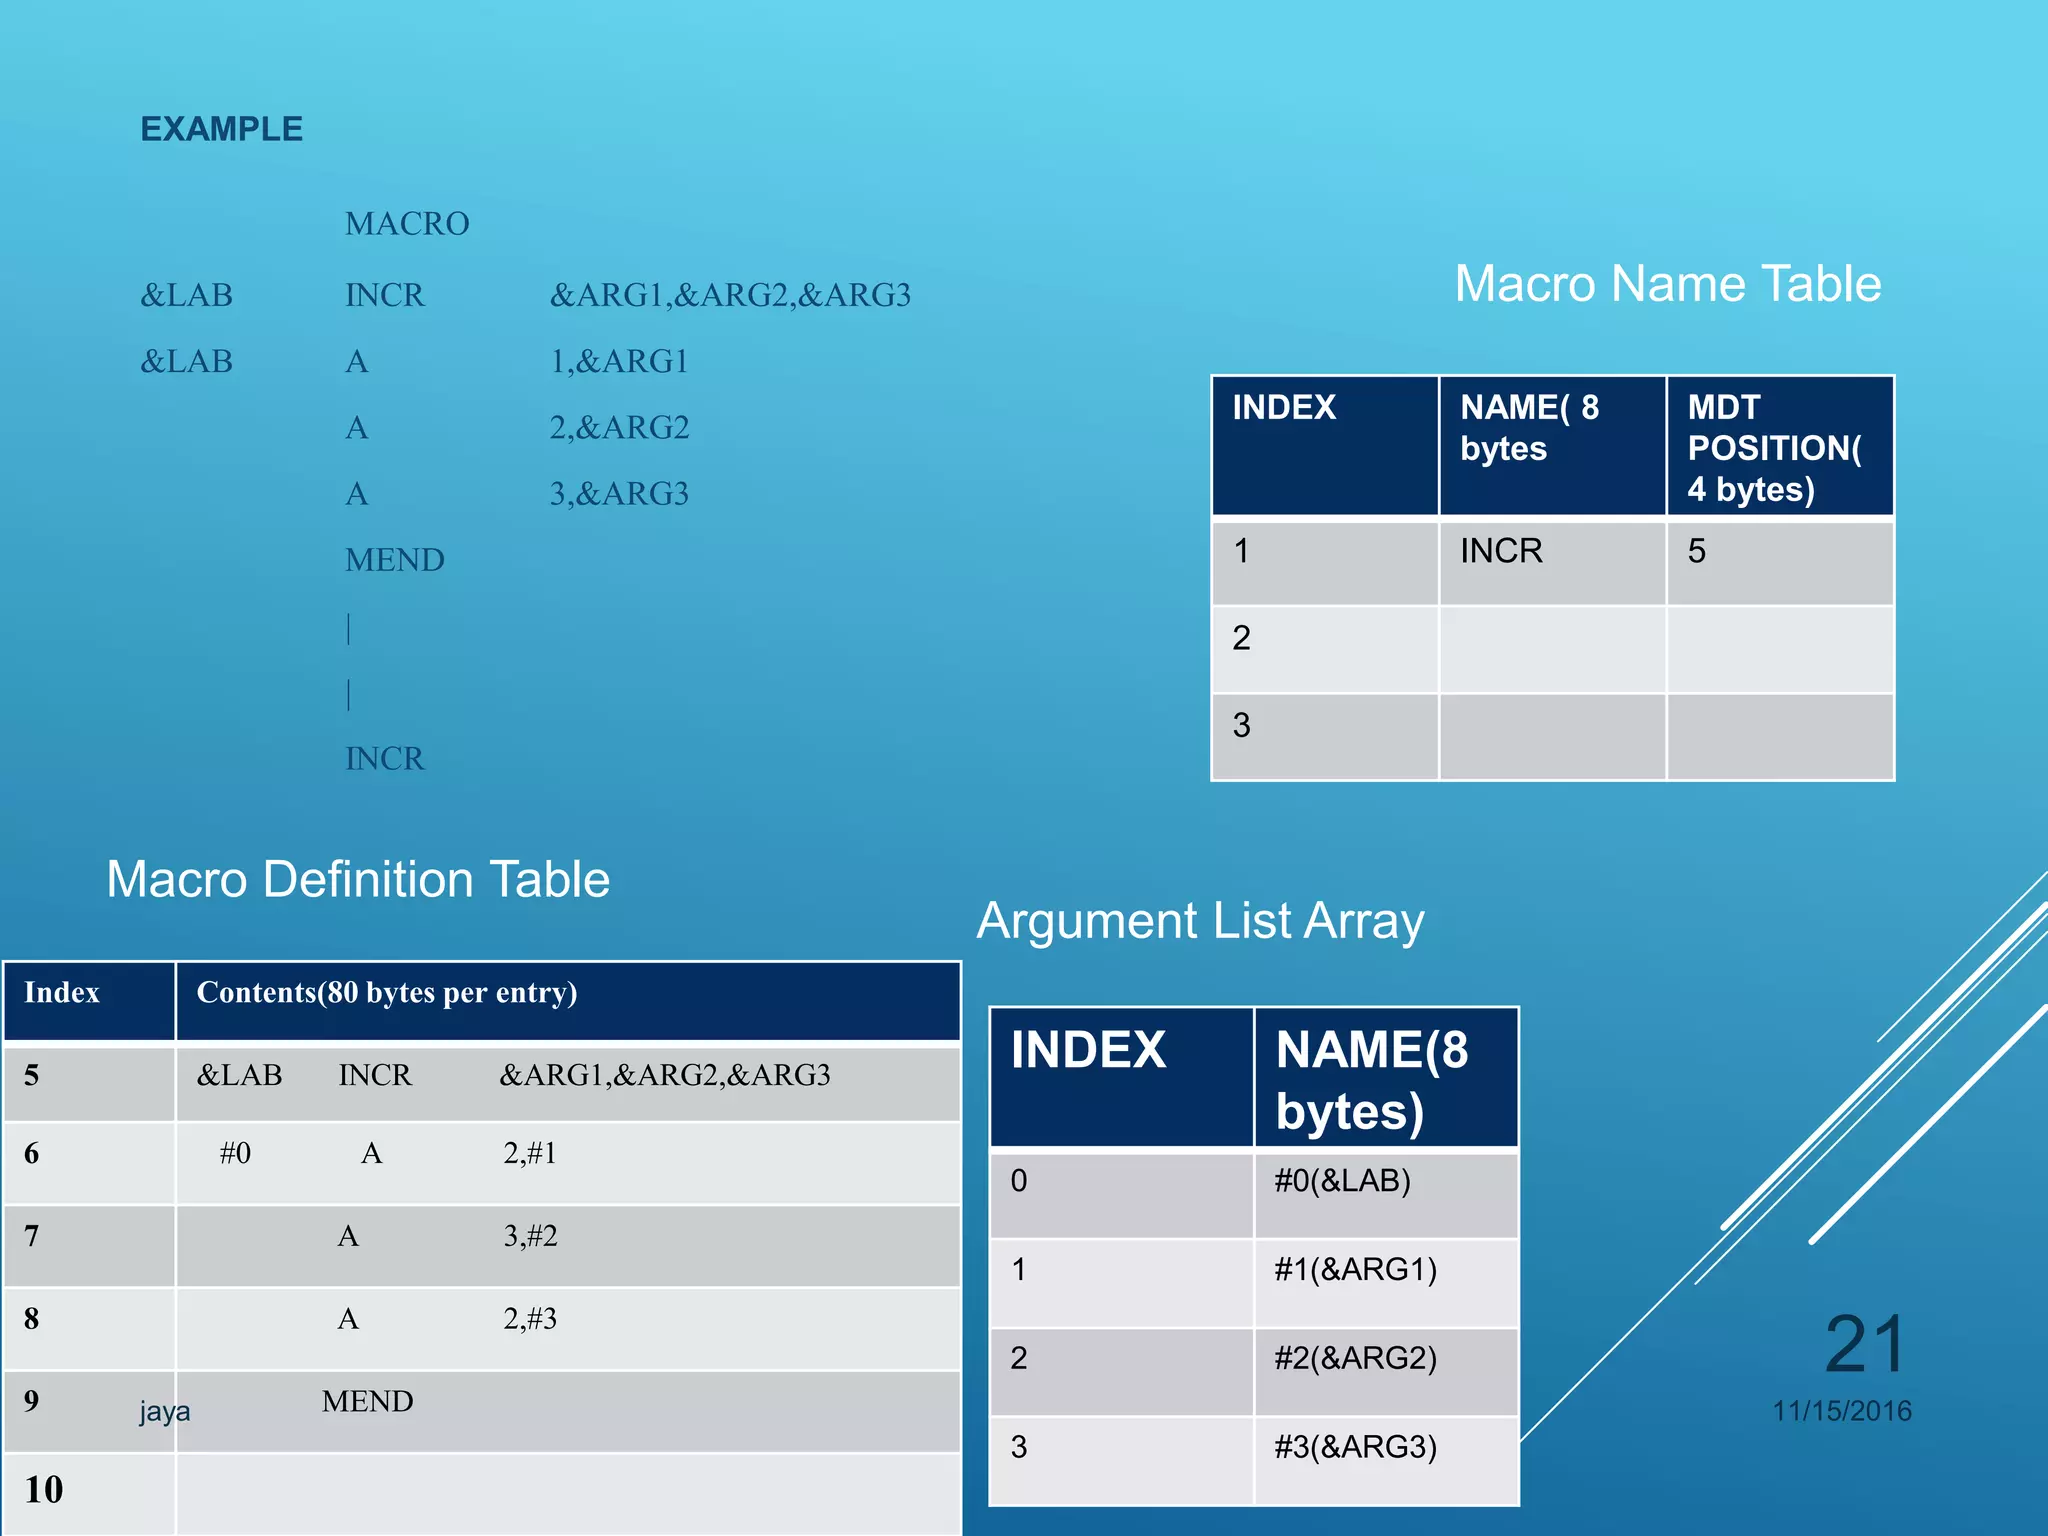The width and height of the screenshot is (2048, 1536).
Task: Click the Argument List Array title
Action: 1200,921
